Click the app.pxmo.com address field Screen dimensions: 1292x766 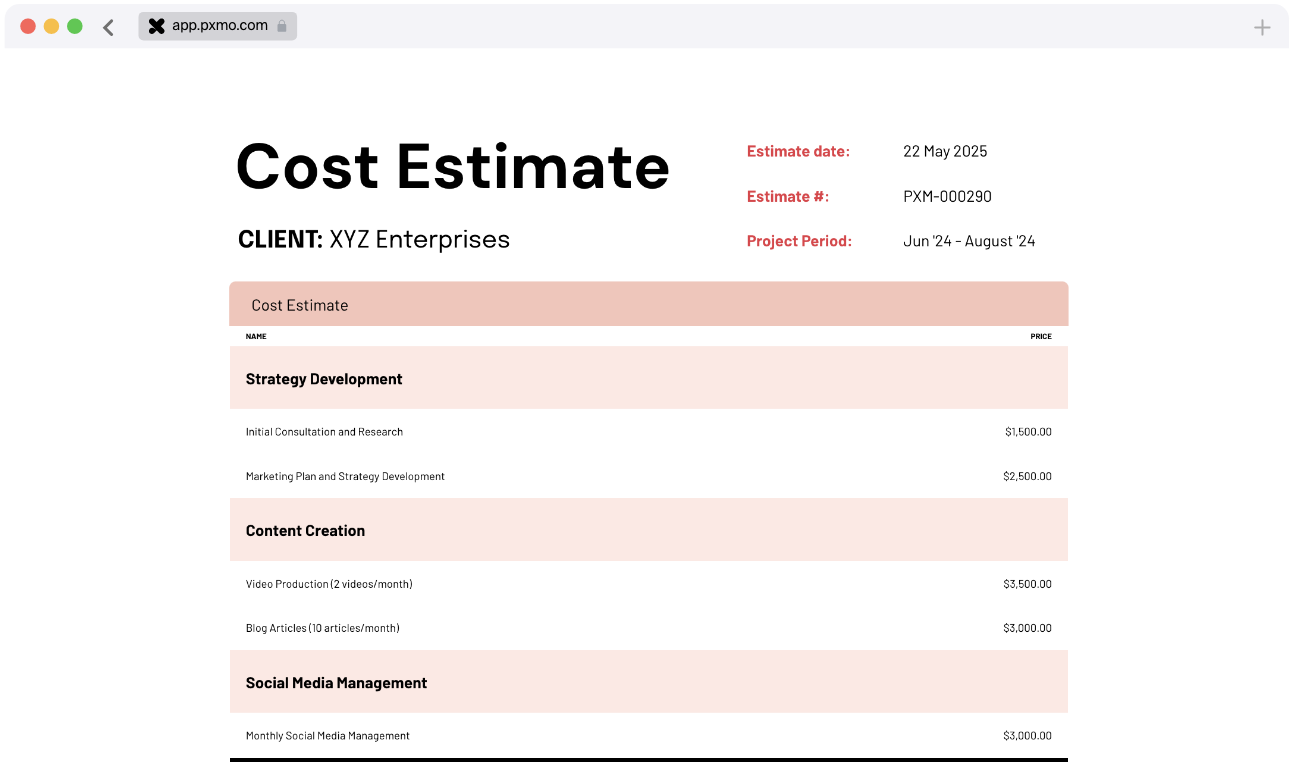point(219,26)
